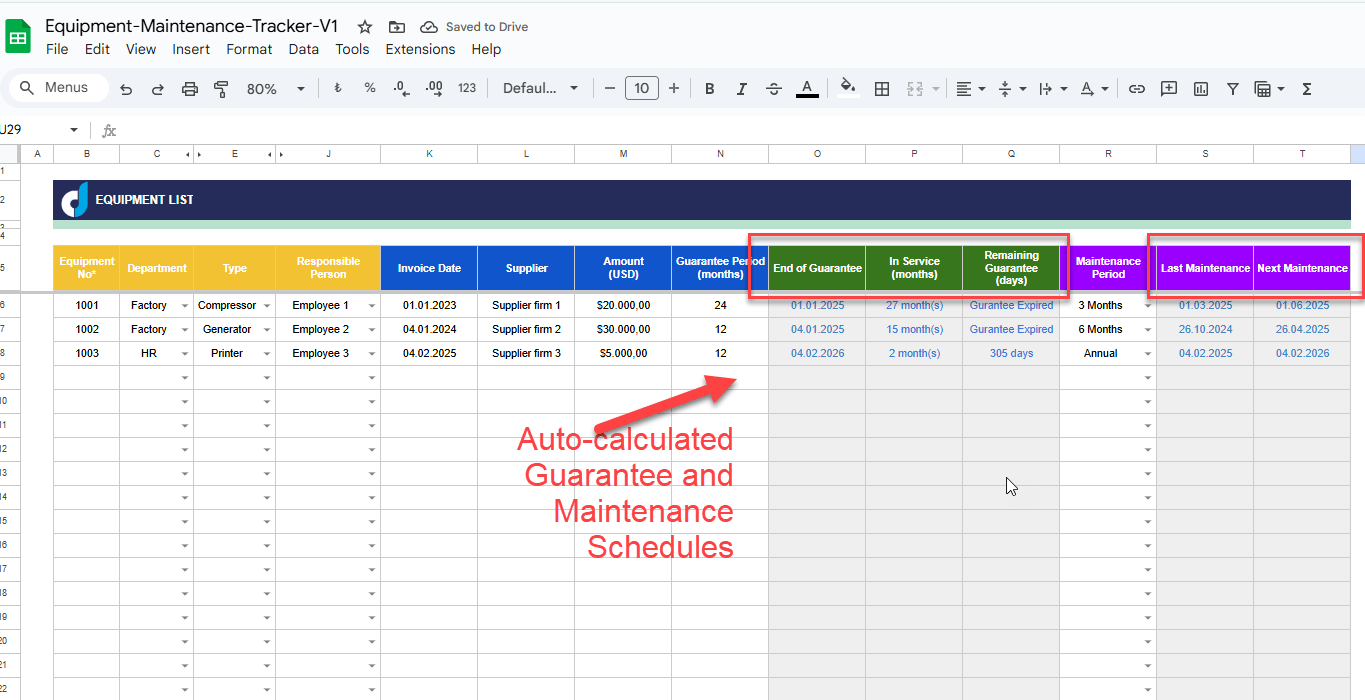Open the fill color picker
The image size is (1365, 700).
coord(847,88)
